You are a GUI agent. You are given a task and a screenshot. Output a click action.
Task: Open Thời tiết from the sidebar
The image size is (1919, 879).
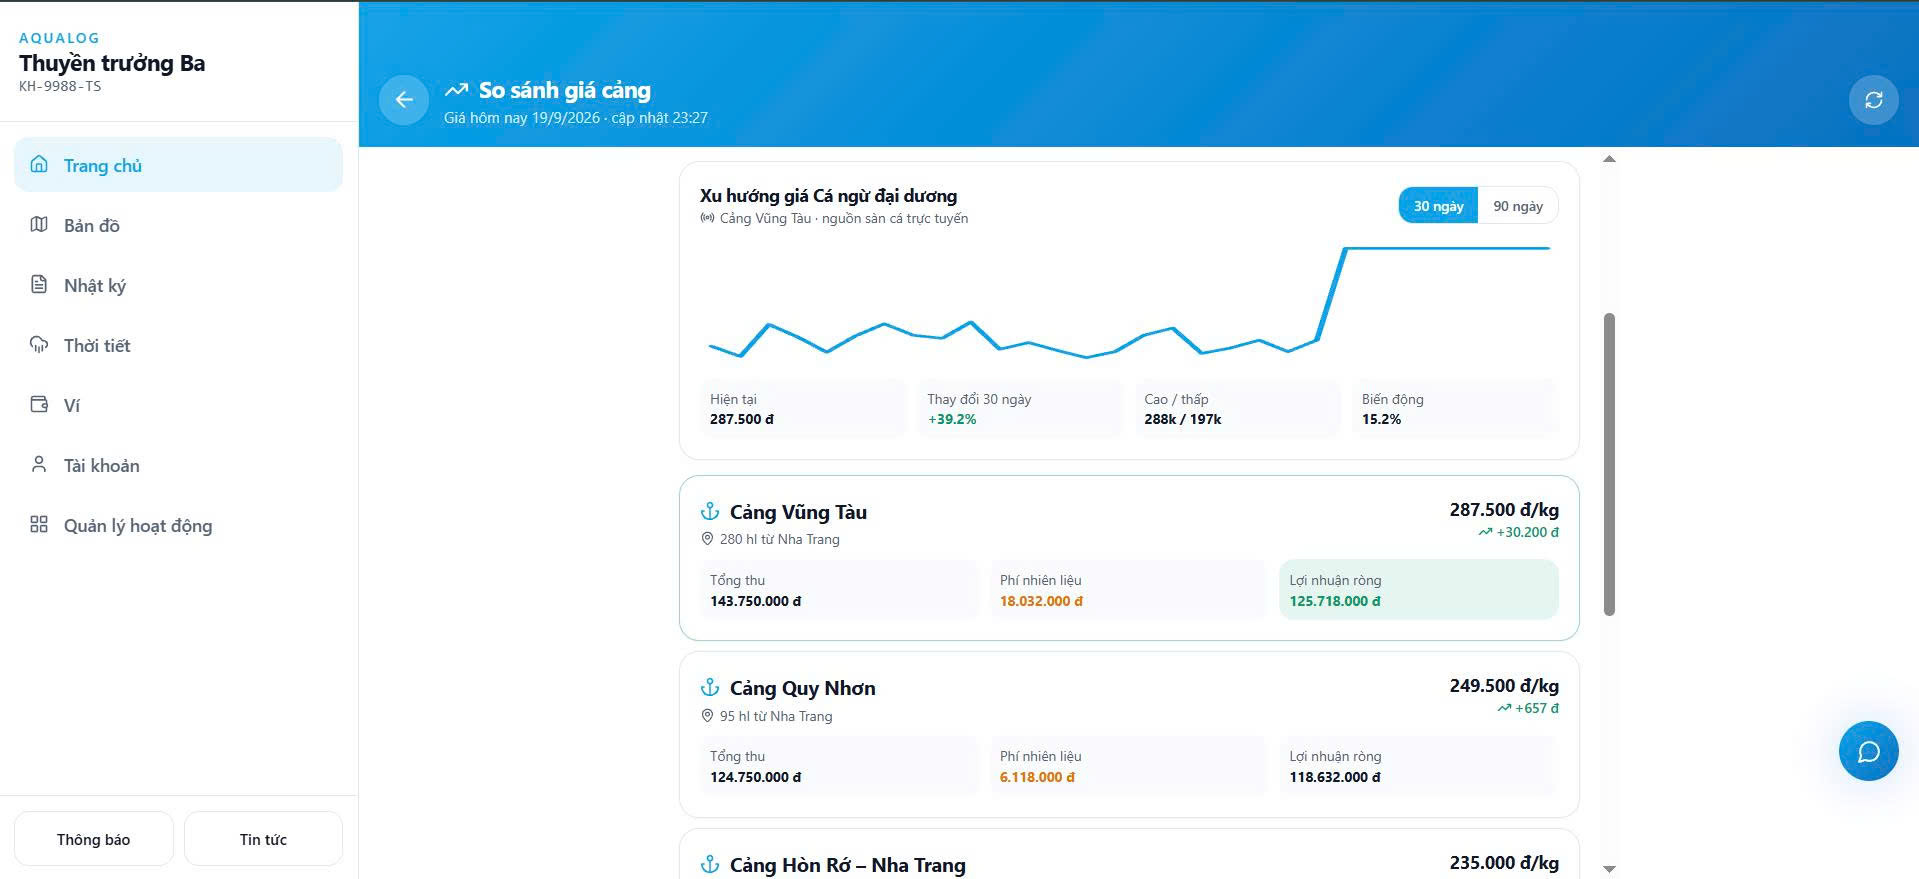click(178, 345)
